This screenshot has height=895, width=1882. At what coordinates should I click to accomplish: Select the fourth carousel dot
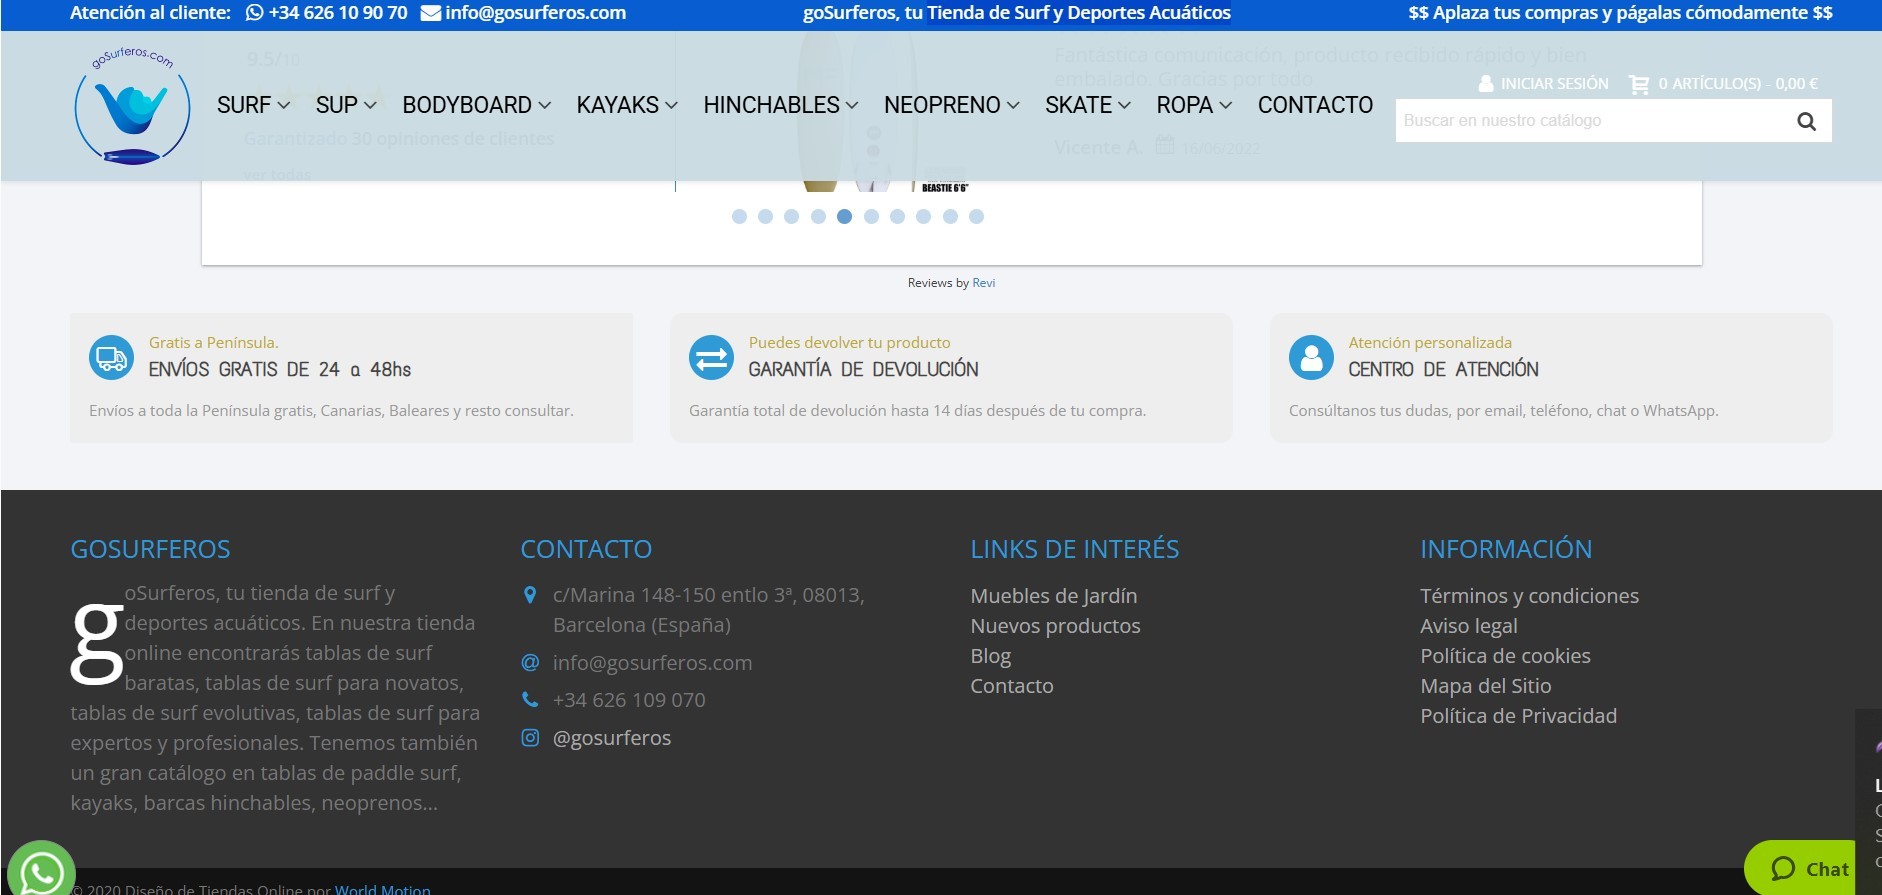click(818, 216)
